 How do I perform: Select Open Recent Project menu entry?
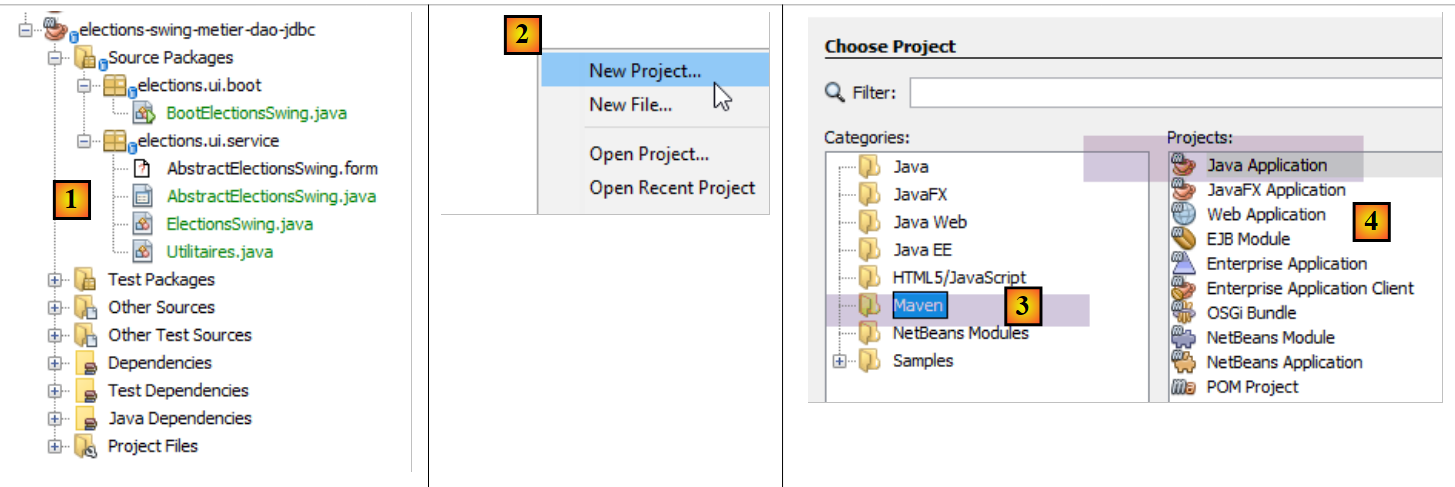pyautogui.click(x=672, y=188)
